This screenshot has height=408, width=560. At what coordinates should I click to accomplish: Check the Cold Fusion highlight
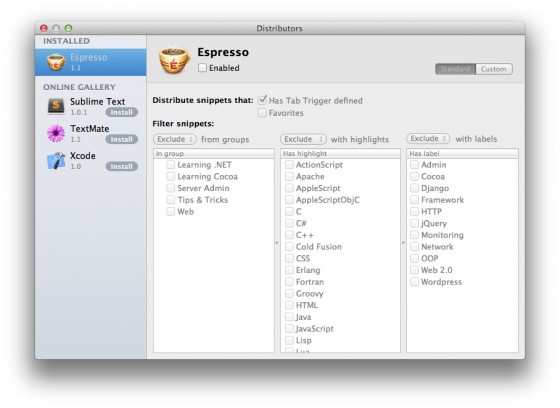point(289,247)
